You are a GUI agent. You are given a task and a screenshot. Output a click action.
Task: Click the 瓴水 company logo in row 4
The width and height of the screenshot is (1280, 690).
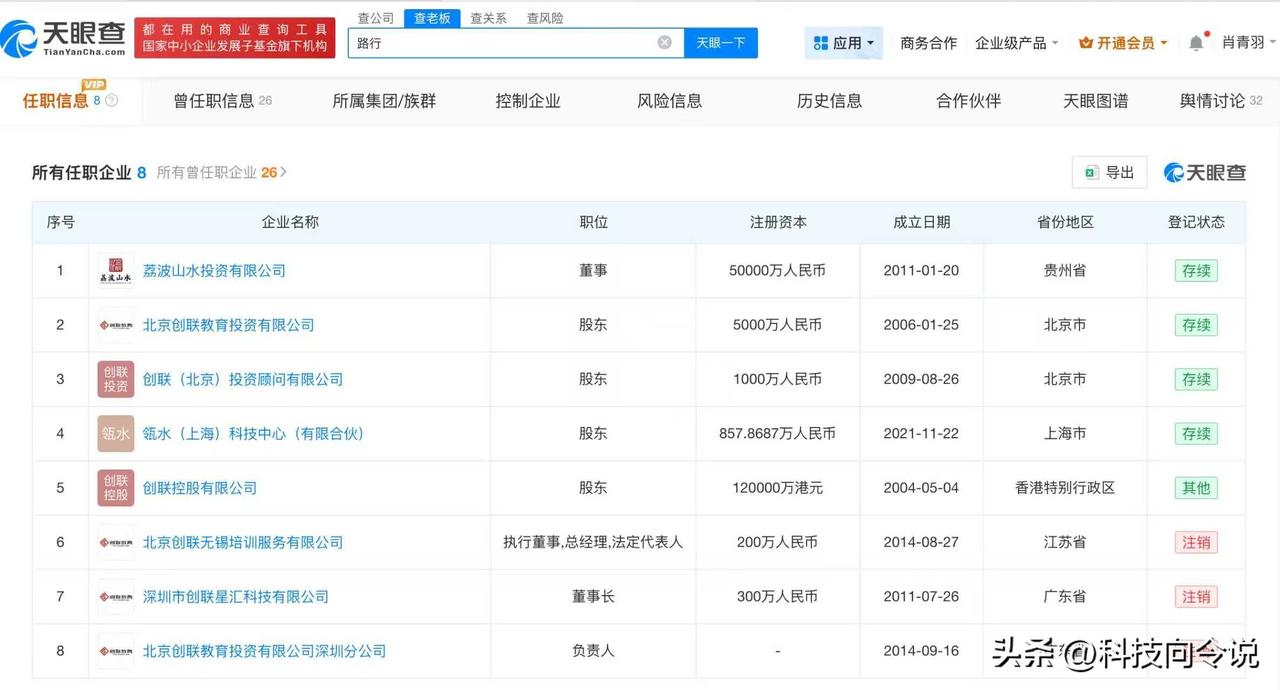pyautogui.click(x=115, y=433)
